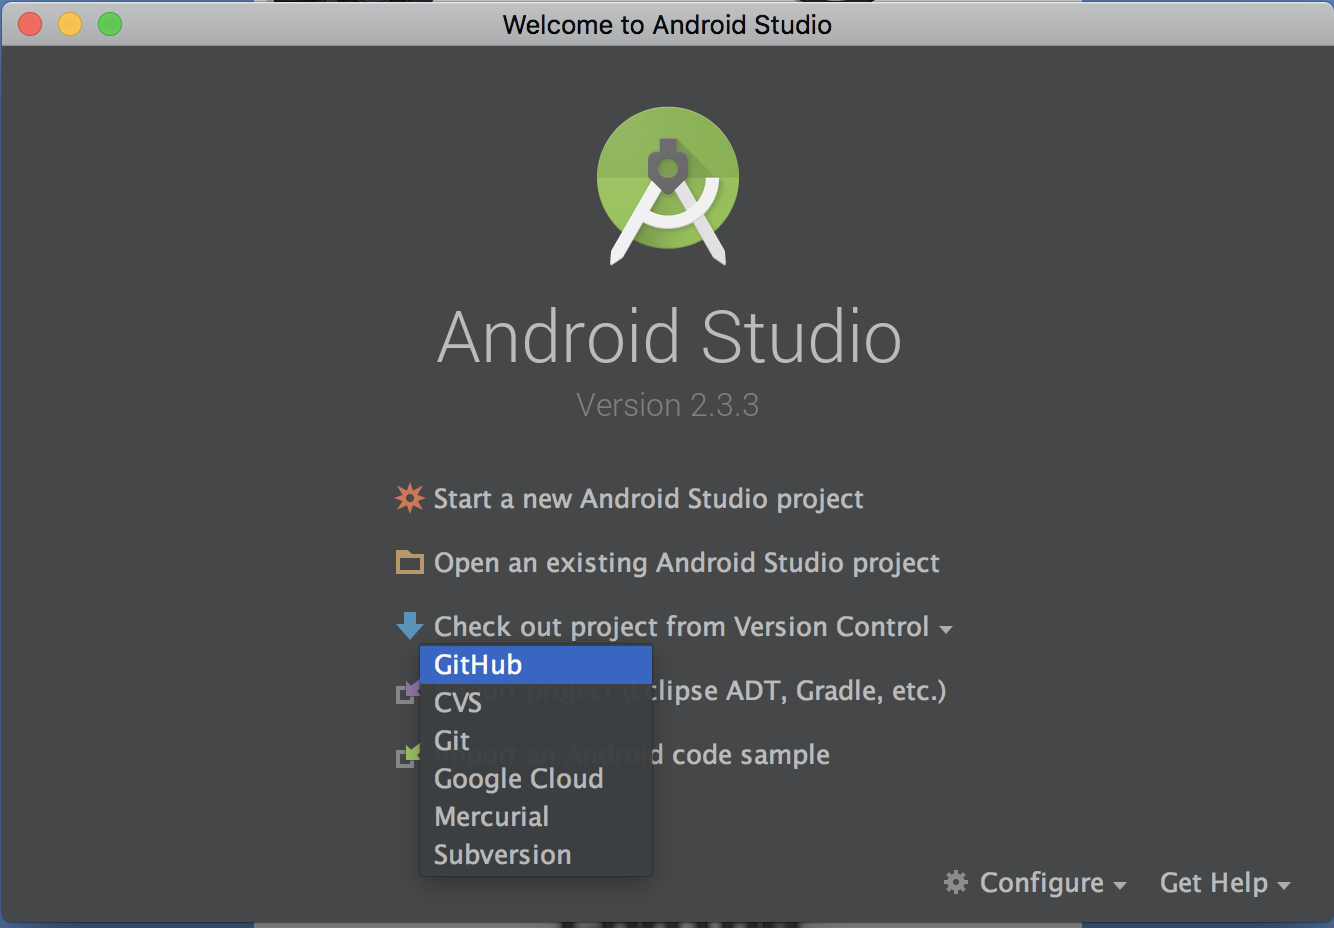Image resolution: width=1334 pixels, height=928 pixels.
Task: Expand the Check out project disclosure triangle
Action: click(x=947, y=629)
